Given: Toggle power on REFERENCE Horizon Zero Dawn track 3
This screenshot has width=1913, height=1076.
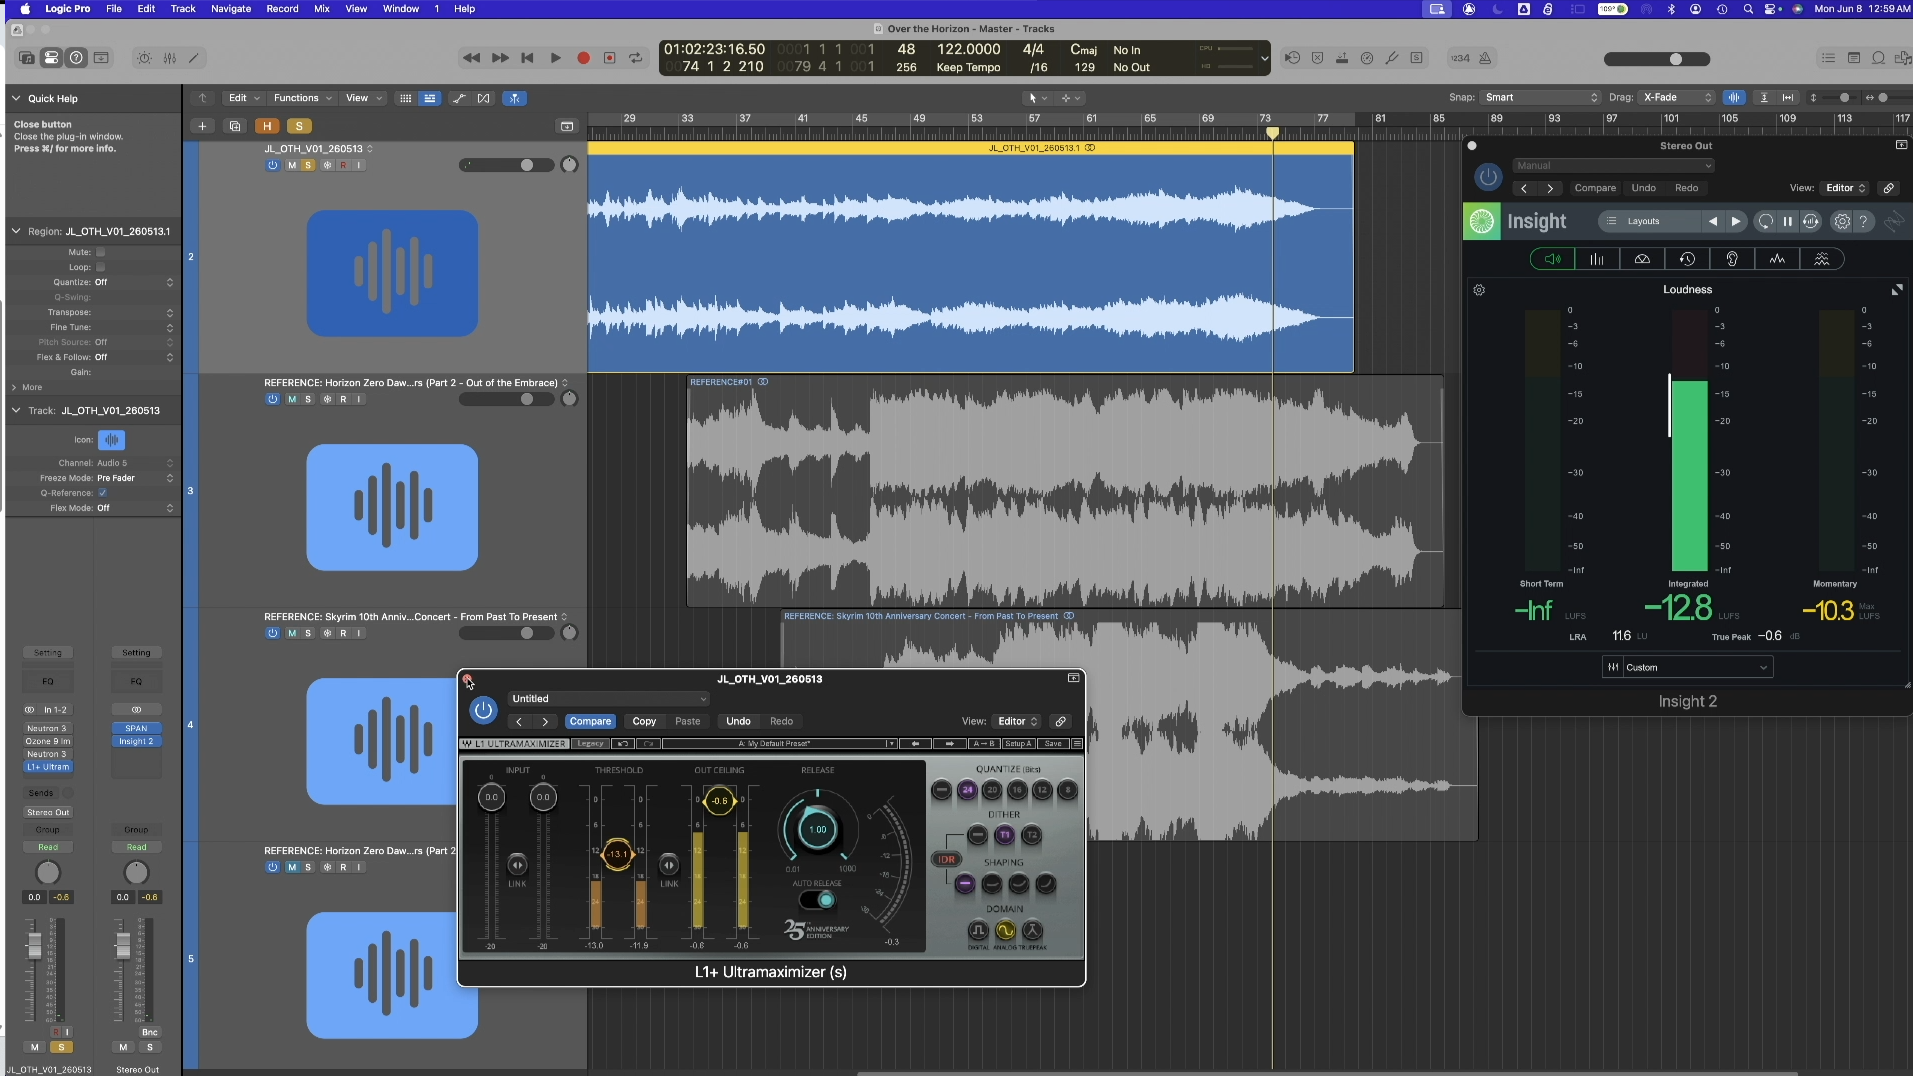Looking at the screenshot, I should click(272, 399).
